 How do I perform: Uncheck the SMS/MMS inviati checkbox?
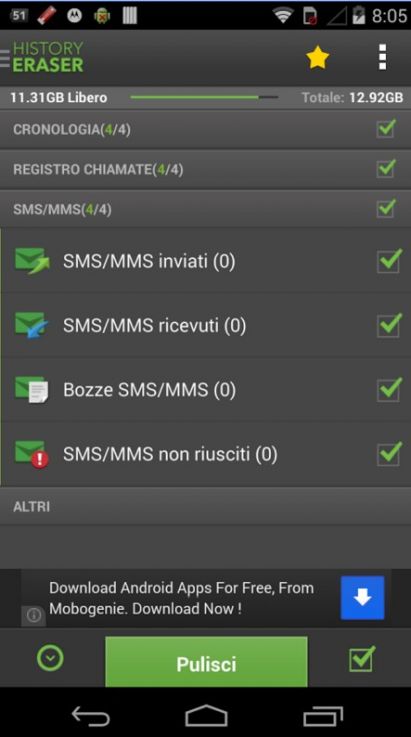389,261
